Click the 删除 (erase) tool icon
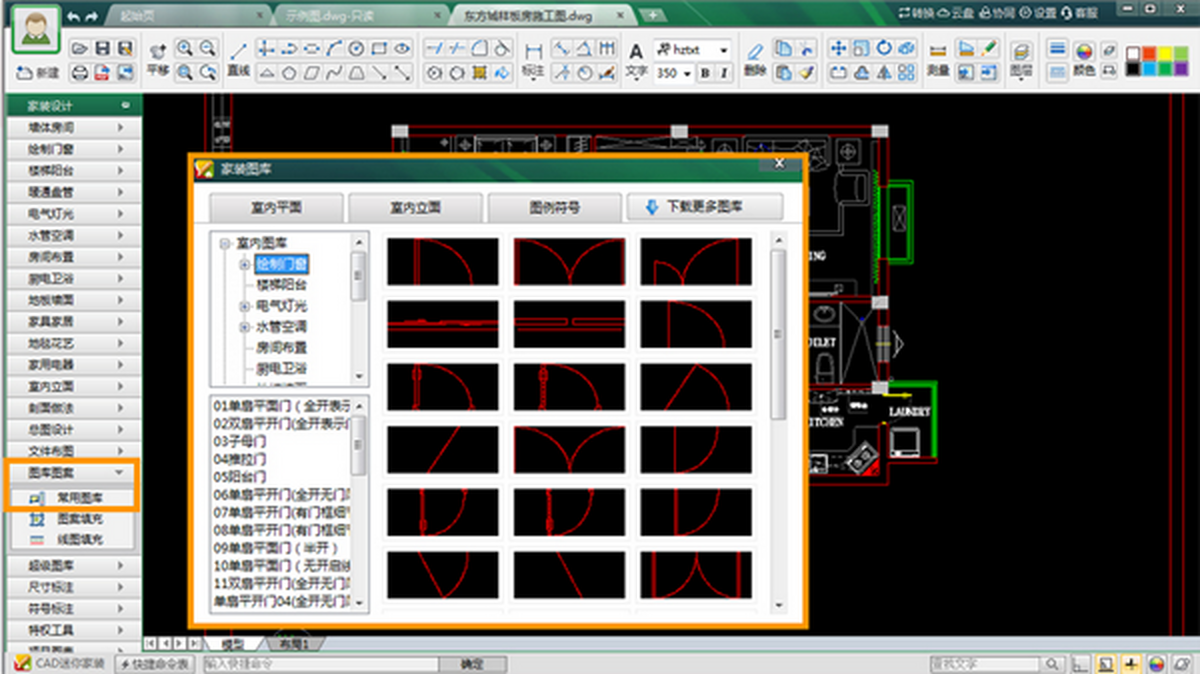 click(x=755, y=56)
